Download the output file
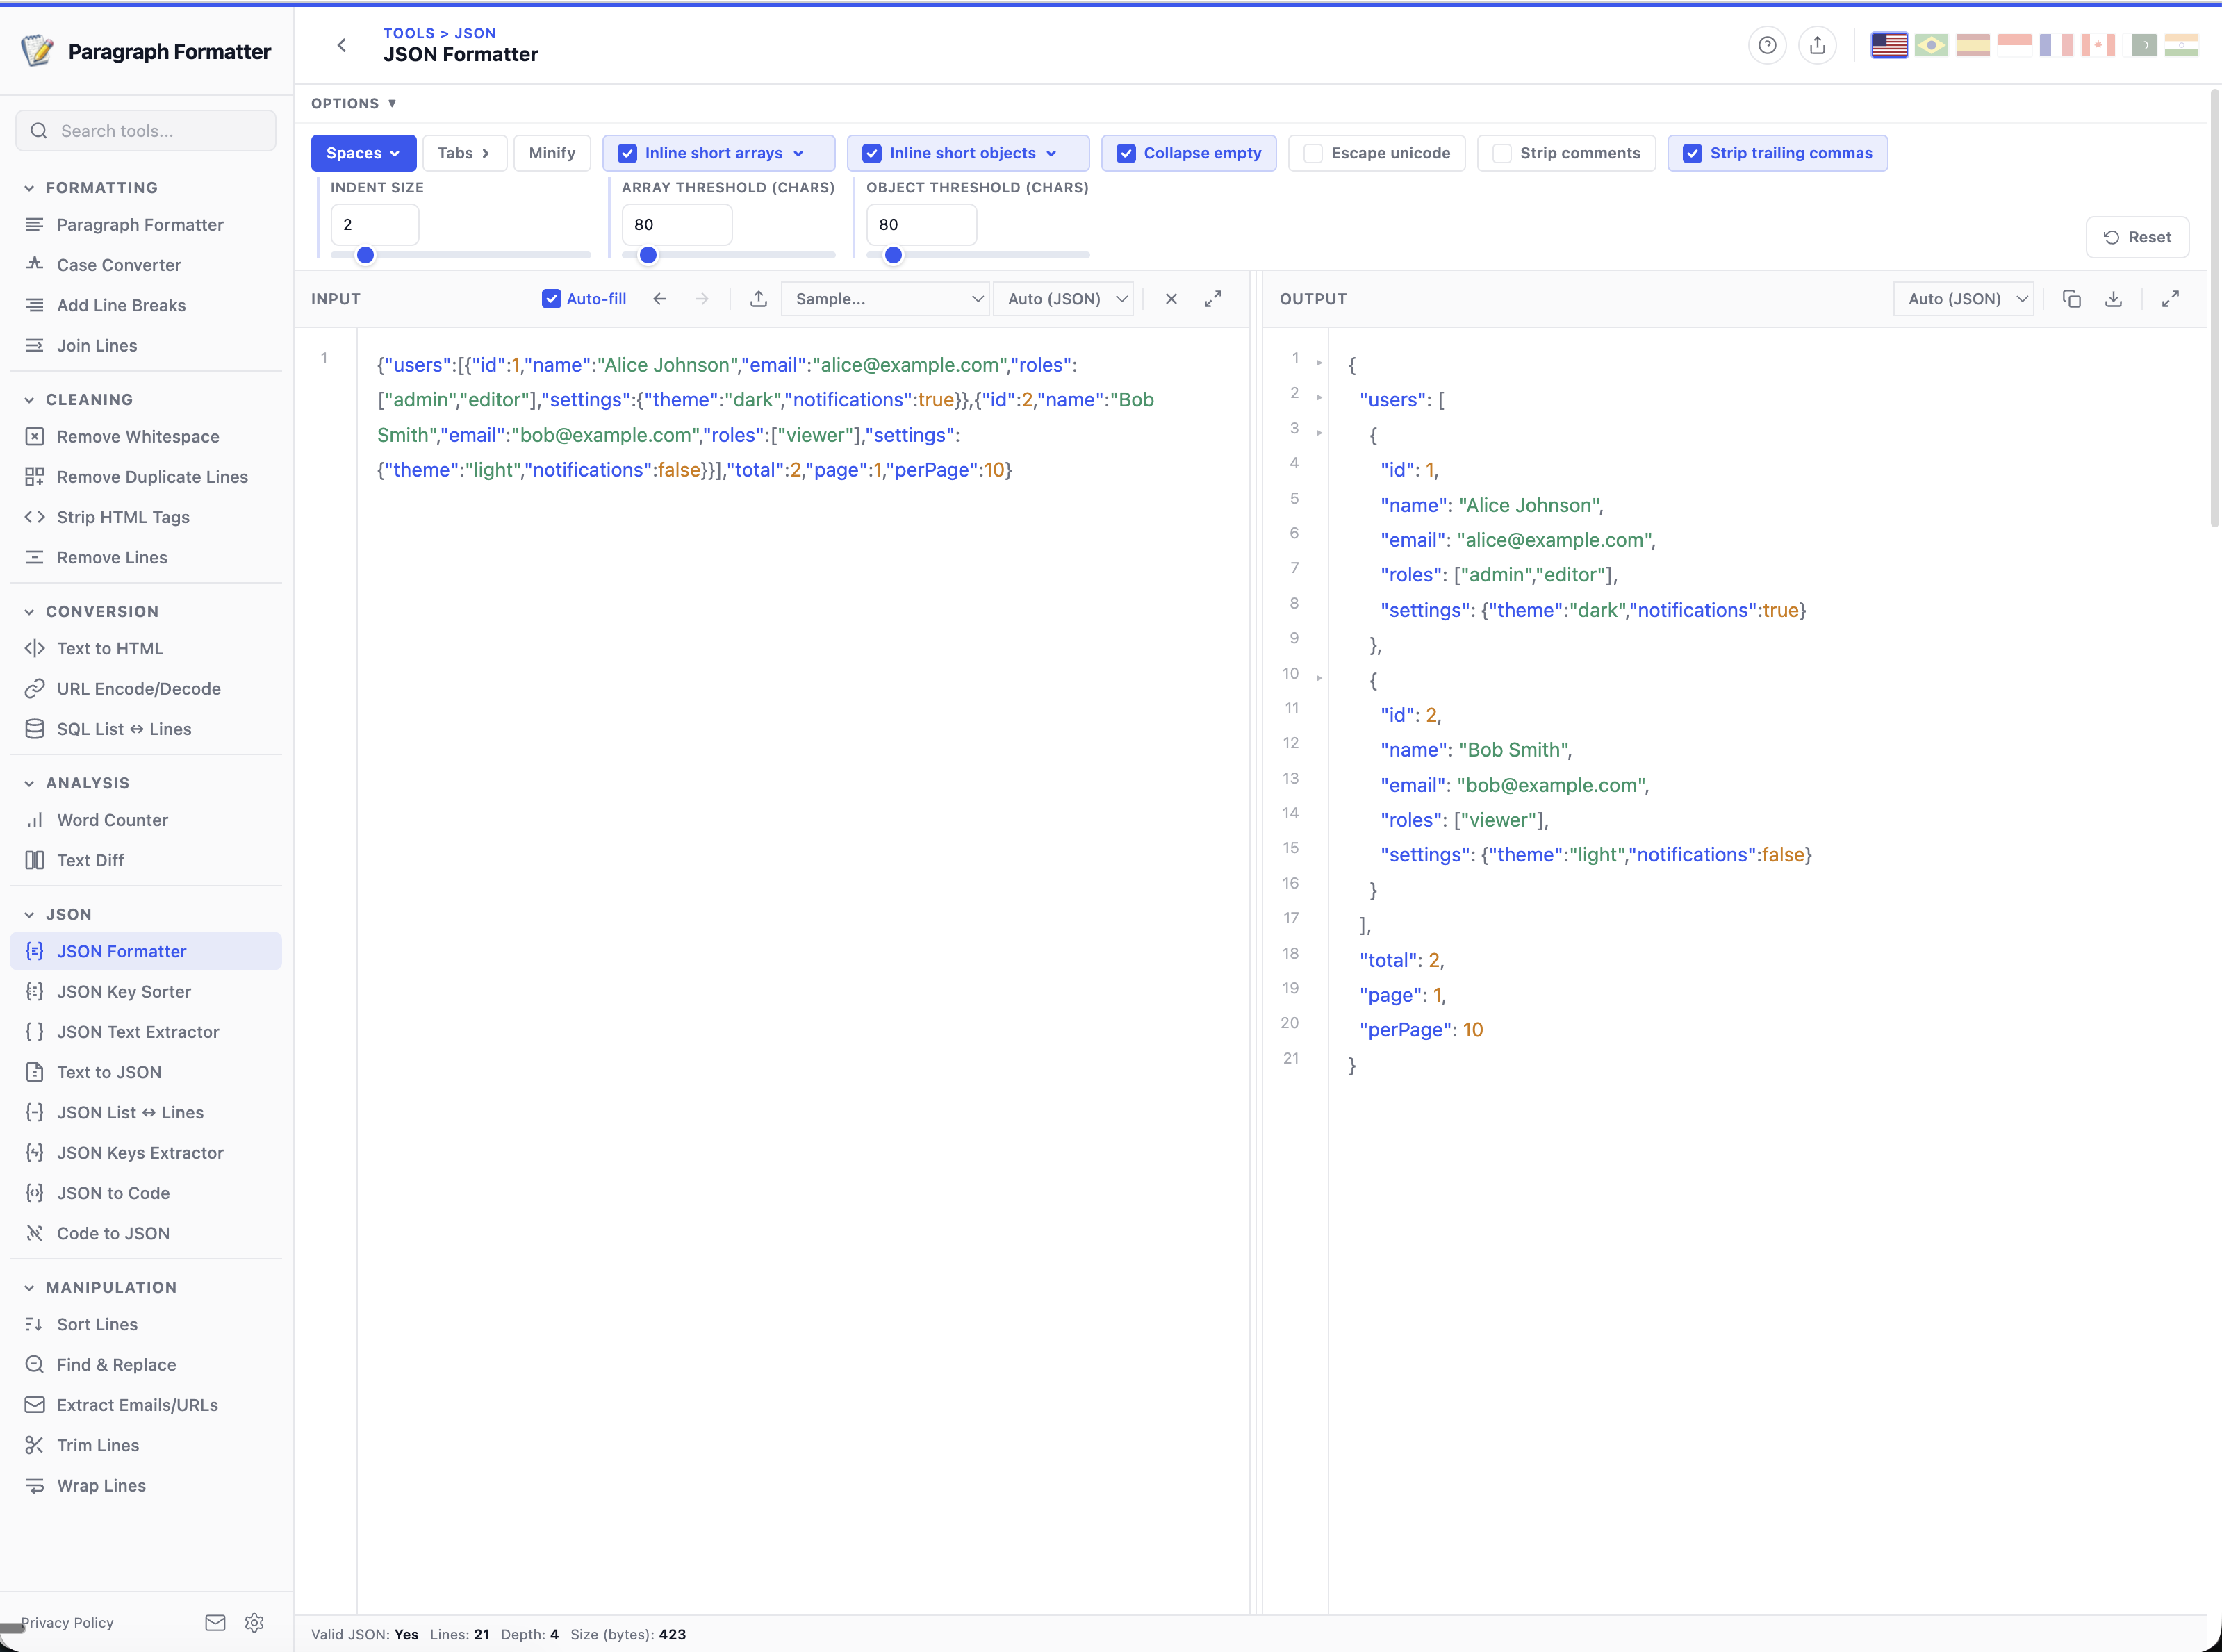 pyautogui.click(x=2113, y=299)
